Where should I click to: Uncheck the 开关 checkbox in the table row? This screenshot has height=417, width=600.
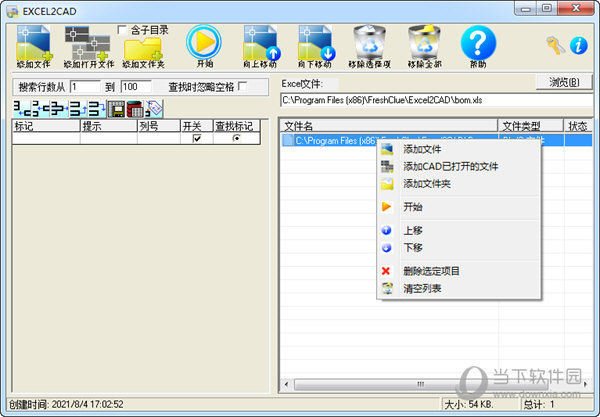pos(197,138)
